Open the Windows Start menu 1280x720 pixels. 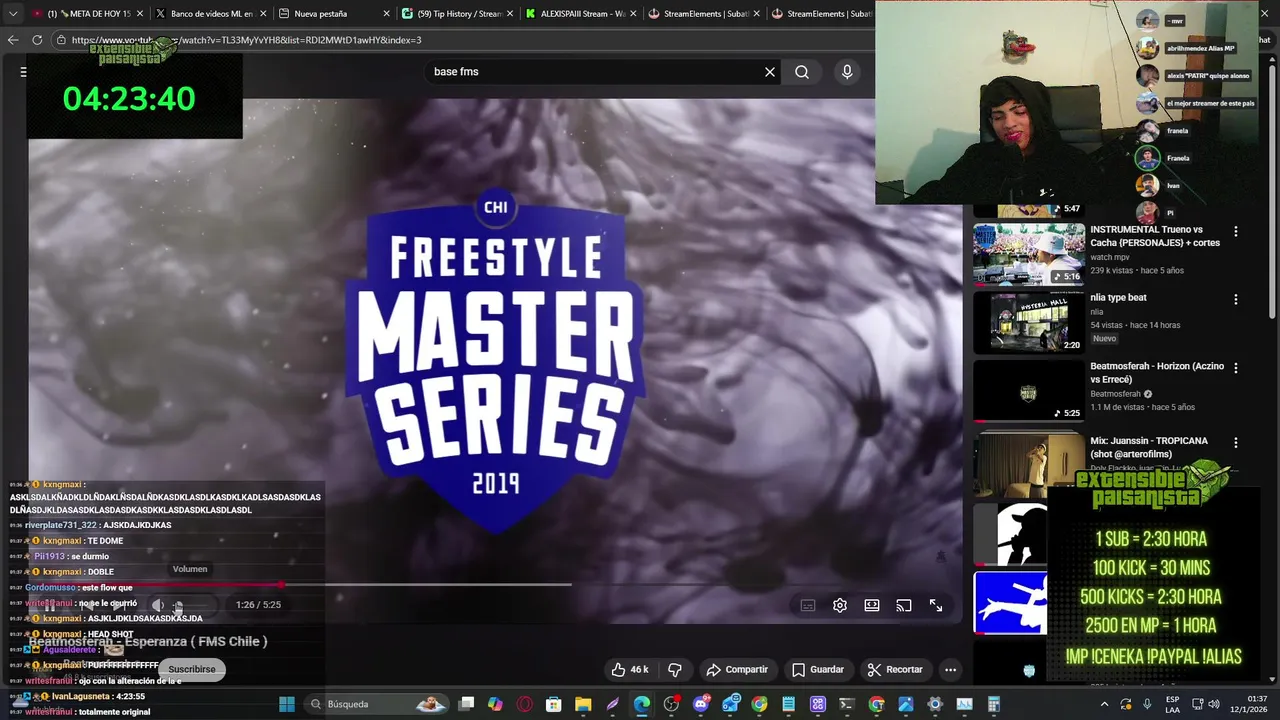[286, 704]
